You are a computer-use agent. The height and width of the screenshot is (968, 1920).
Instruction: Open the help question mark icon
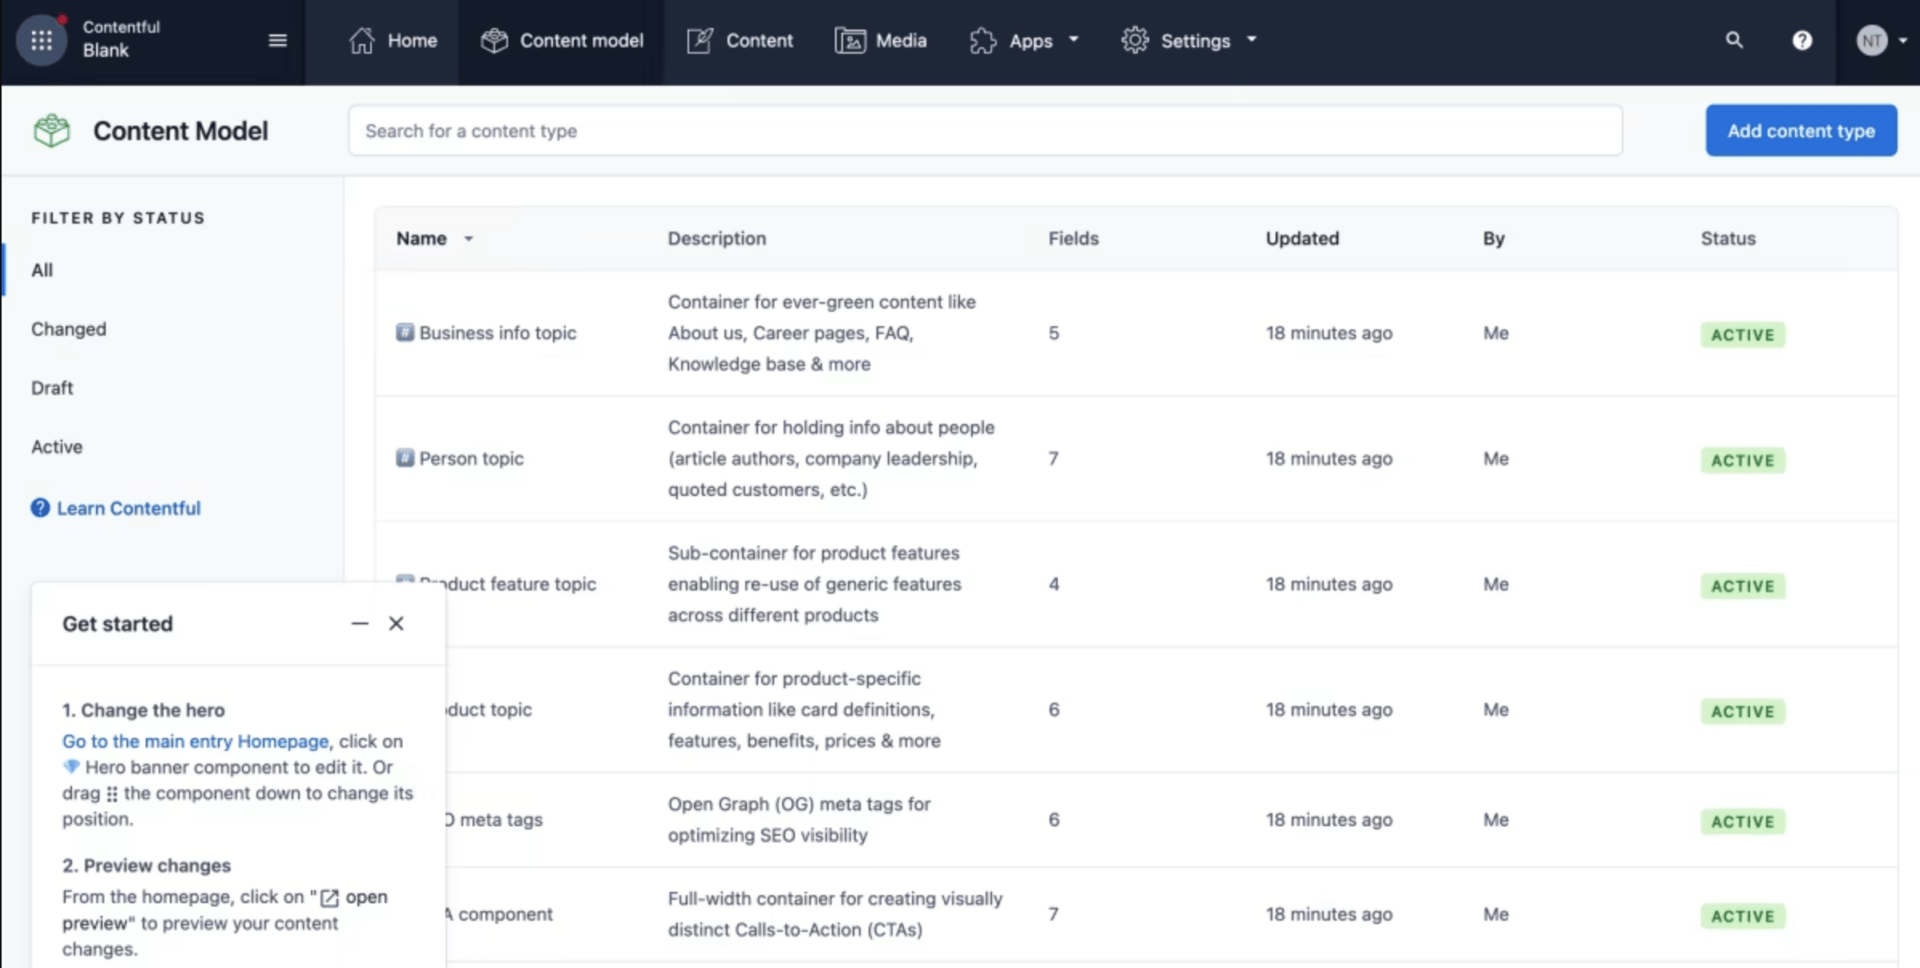1802,40
